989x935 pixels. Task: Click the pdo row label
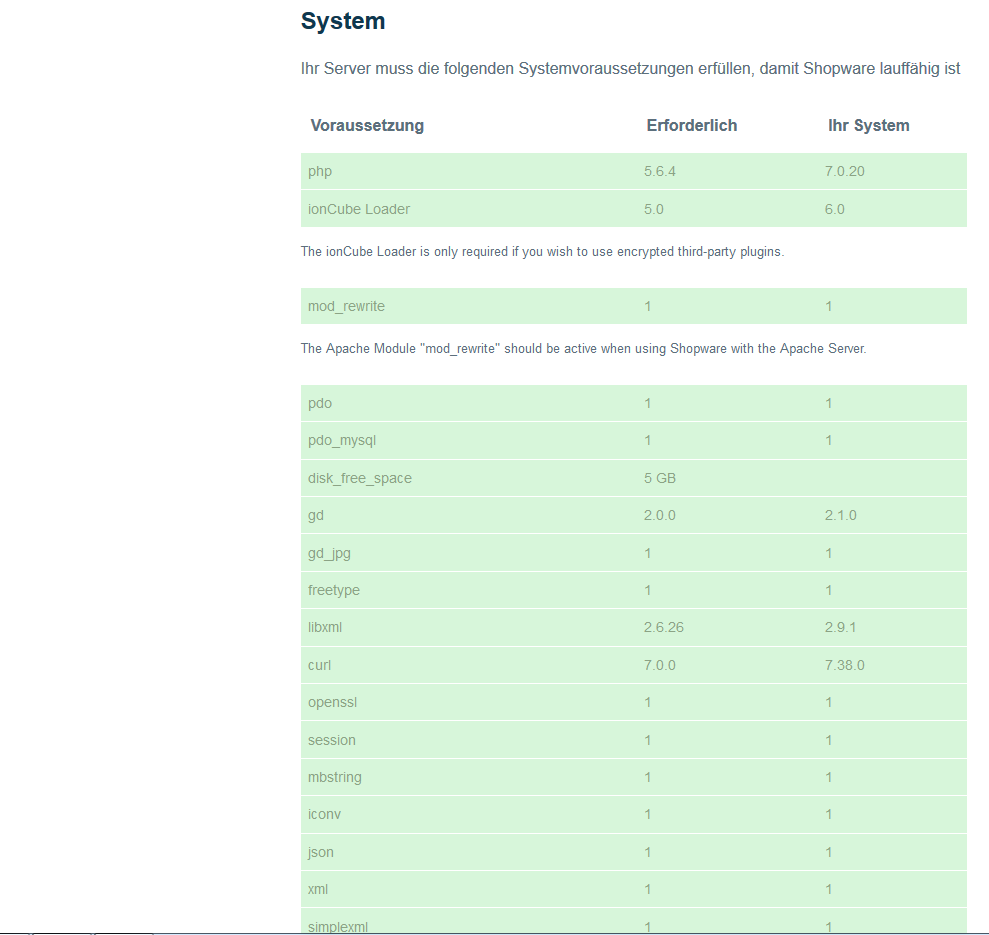tap(320, 403)
